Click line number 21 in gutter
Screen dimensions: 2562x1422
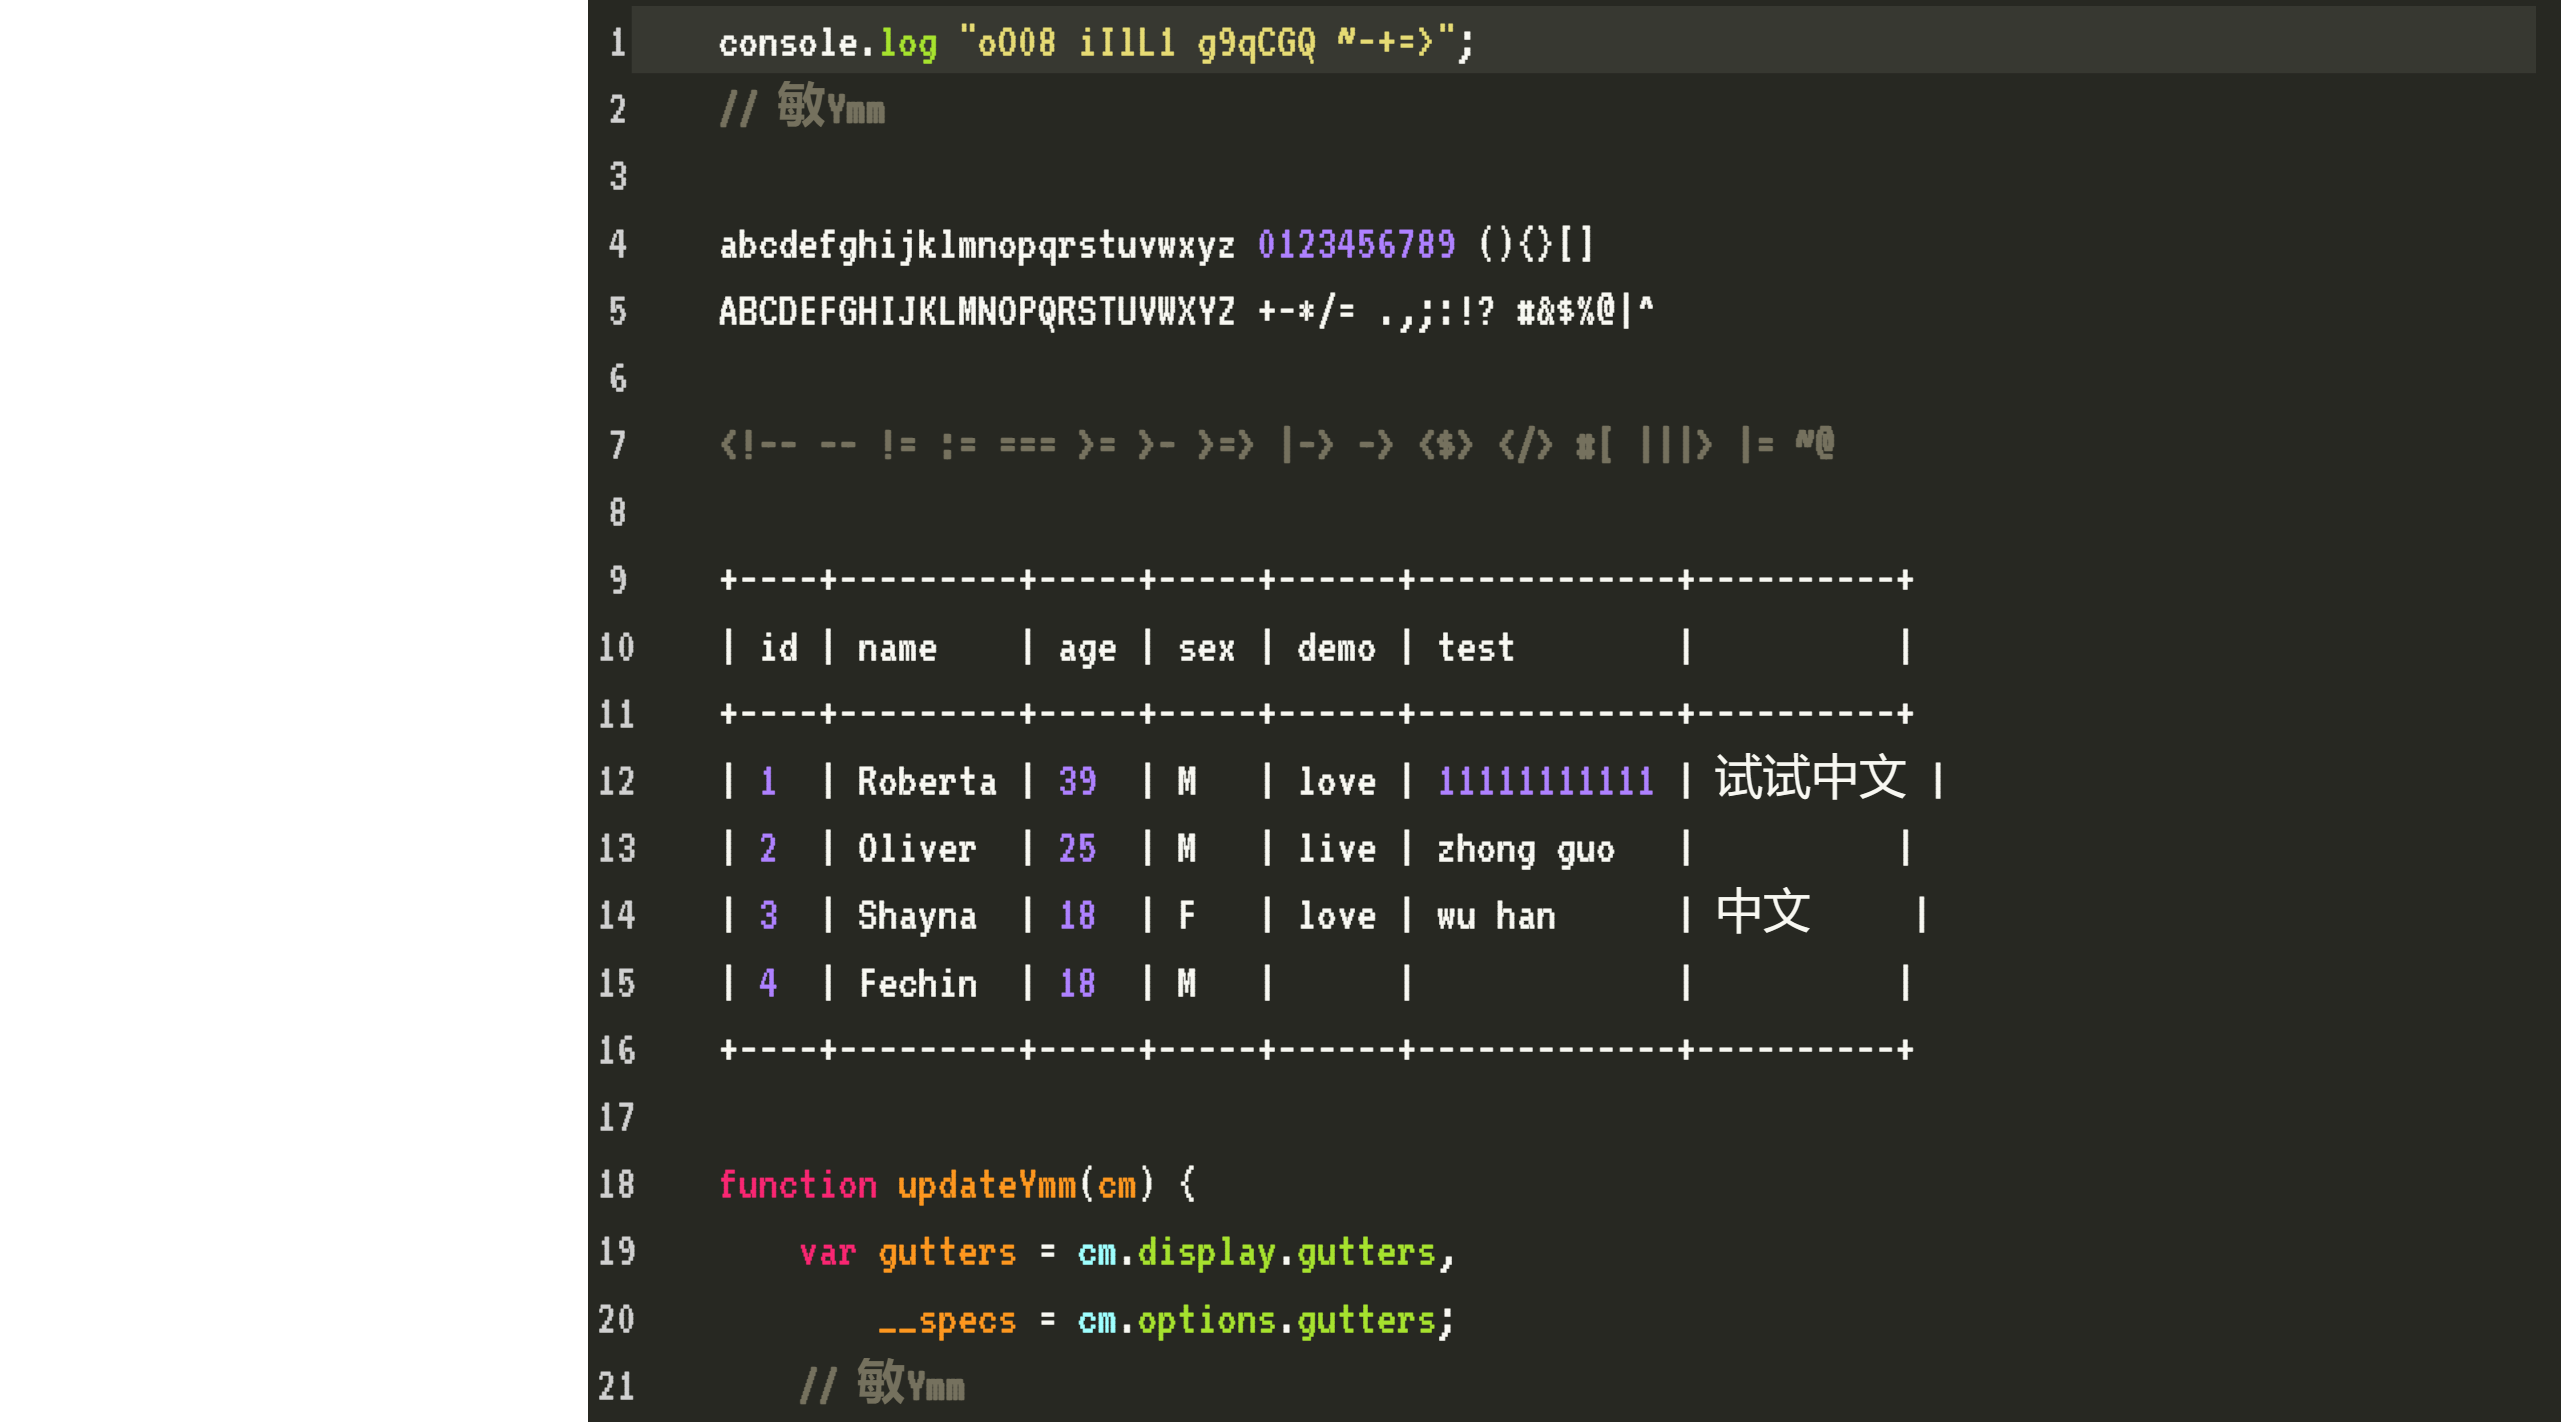[x=616, y=1386]
